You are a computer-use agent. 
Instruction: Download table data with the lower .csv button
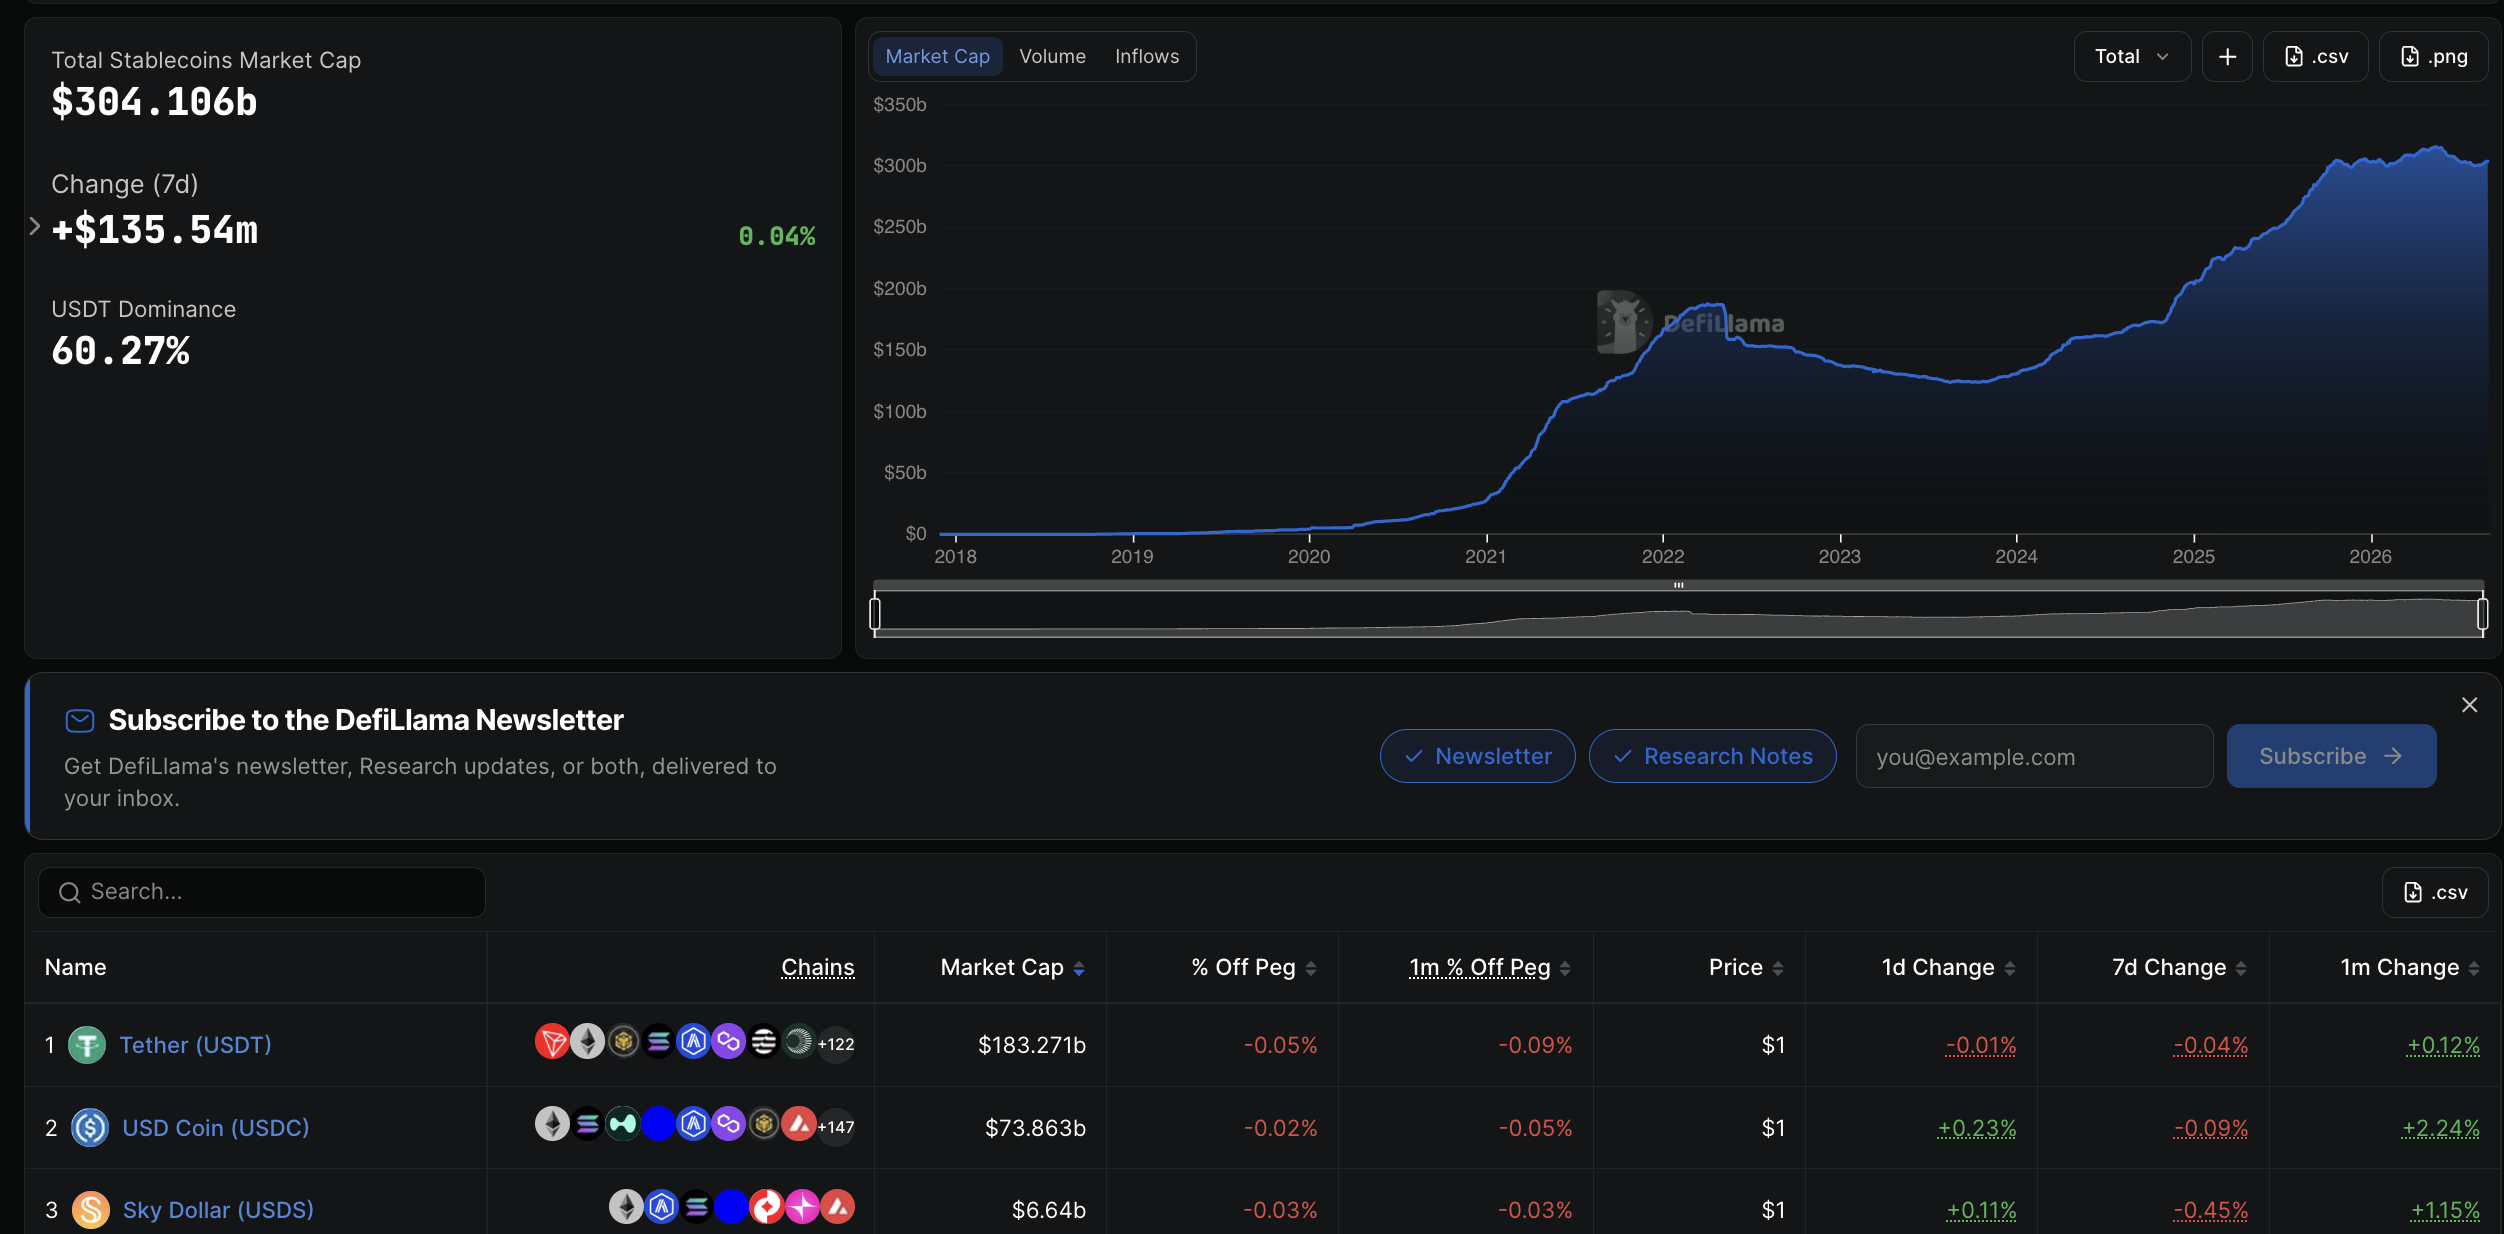(2435, 892)
